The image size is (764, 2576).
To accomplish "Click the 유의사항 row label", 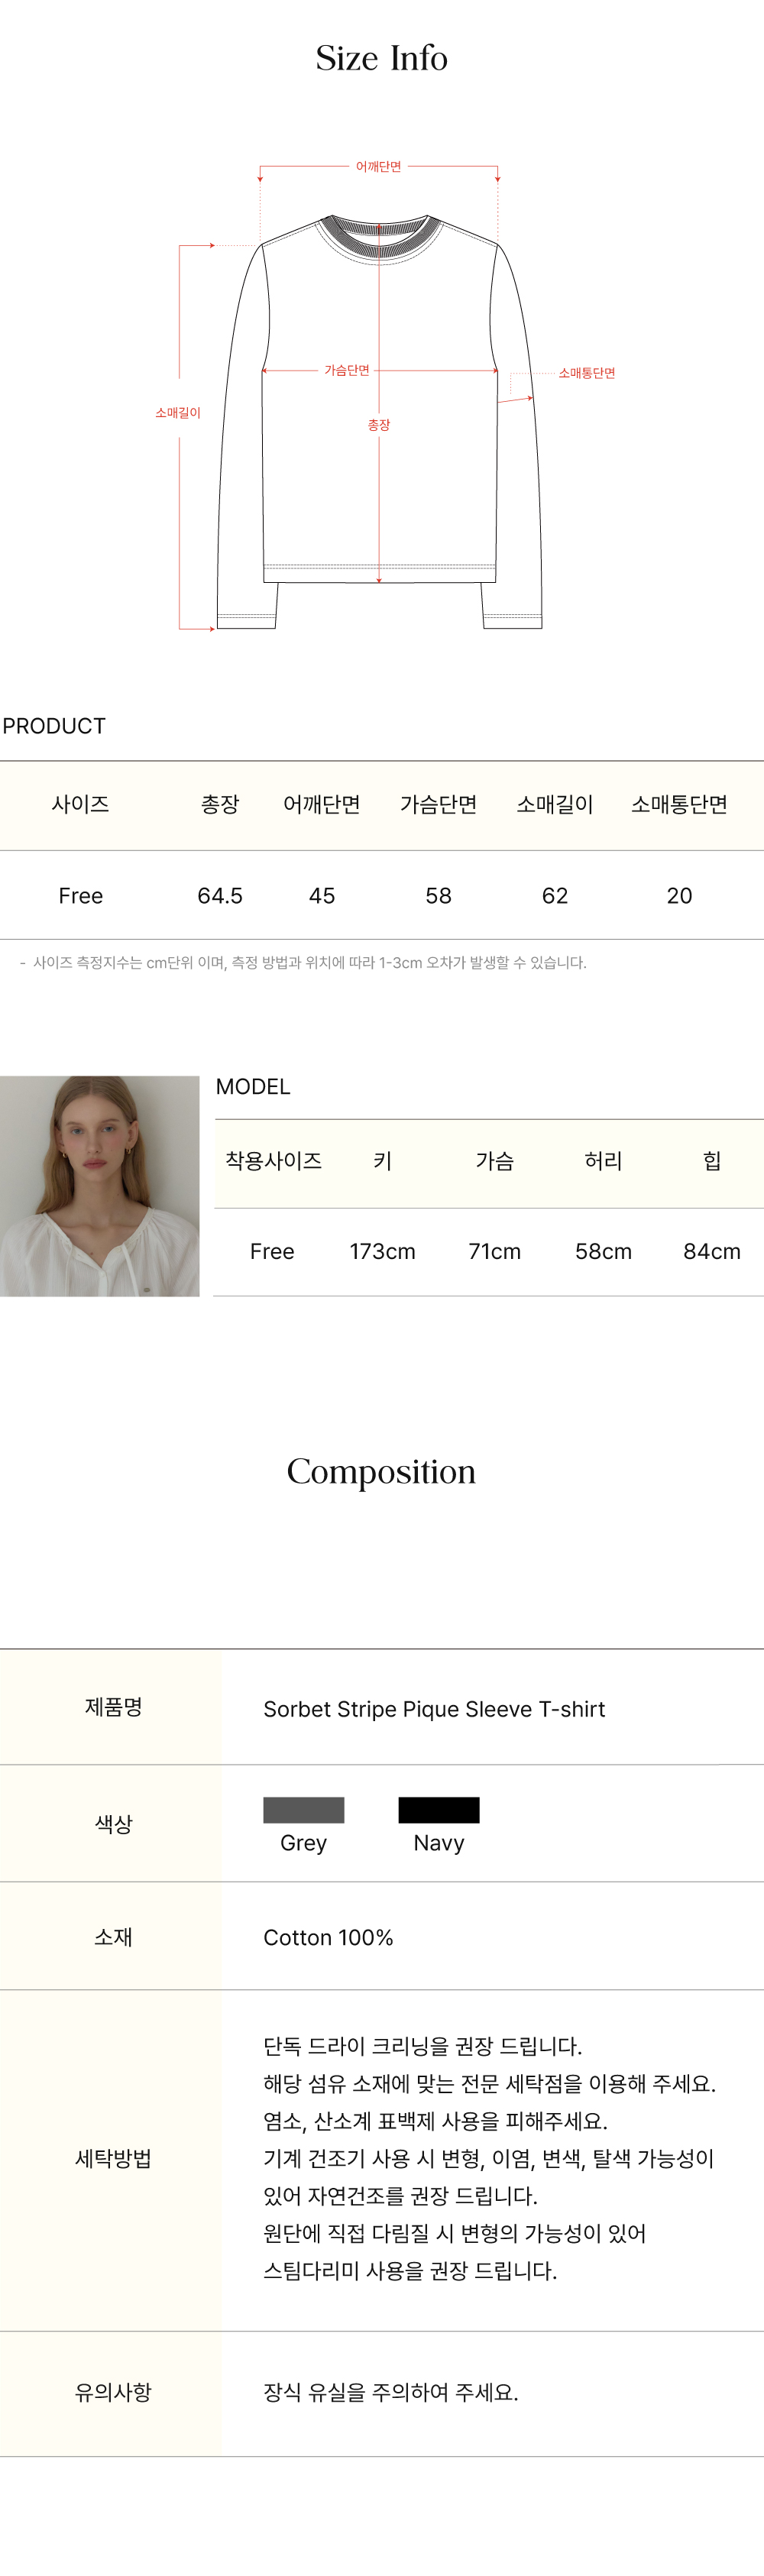I will [x=113, y=2391].
